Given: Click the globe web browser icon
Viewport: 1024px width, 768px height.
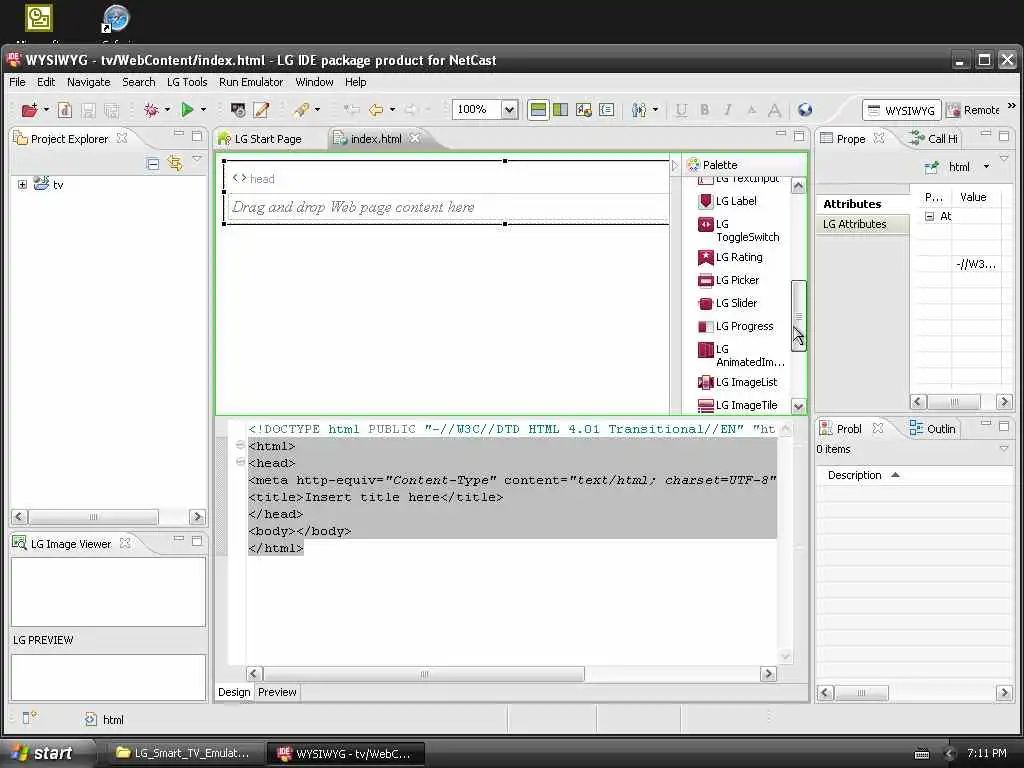Looking at the screenshot, I should click(x=805, y=110).
